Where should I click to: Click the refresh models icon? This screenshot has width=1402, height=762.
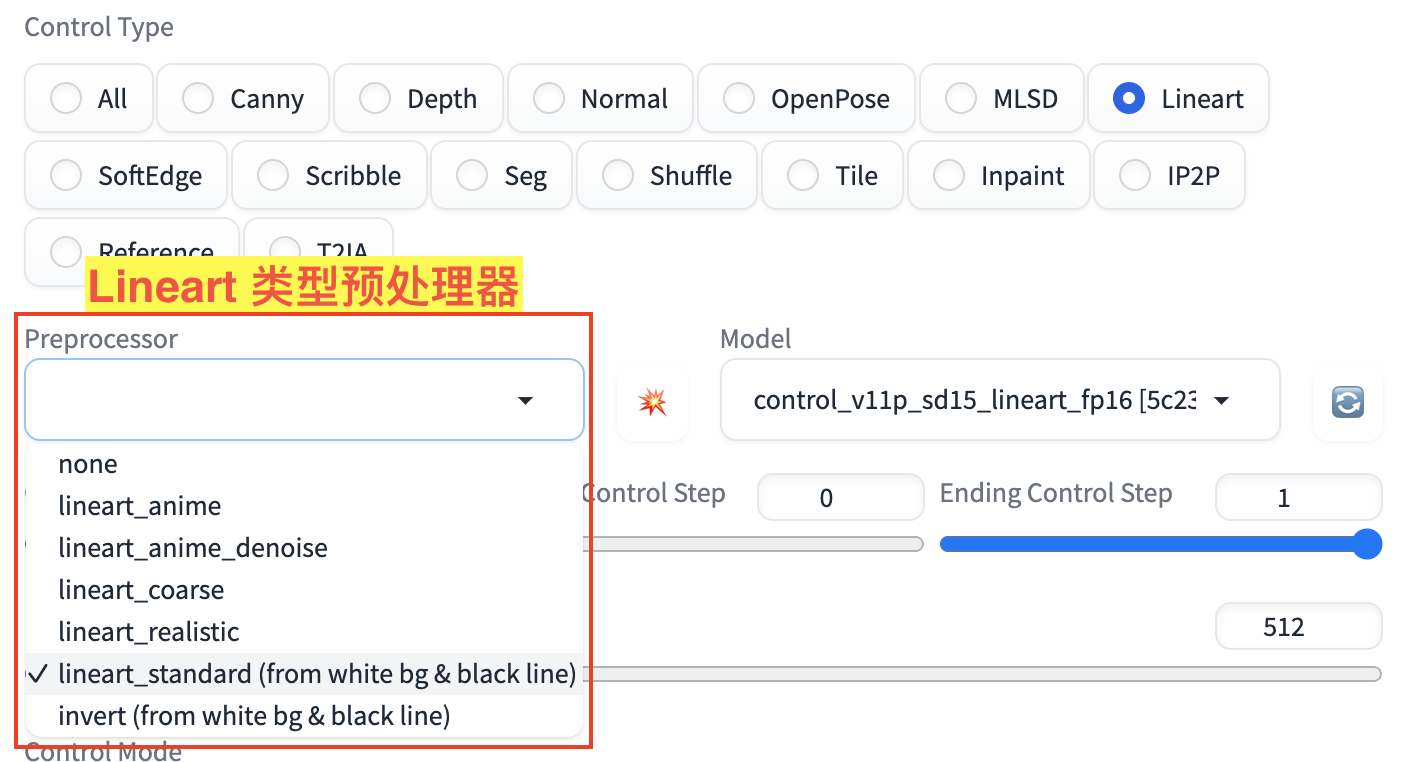1348,402
